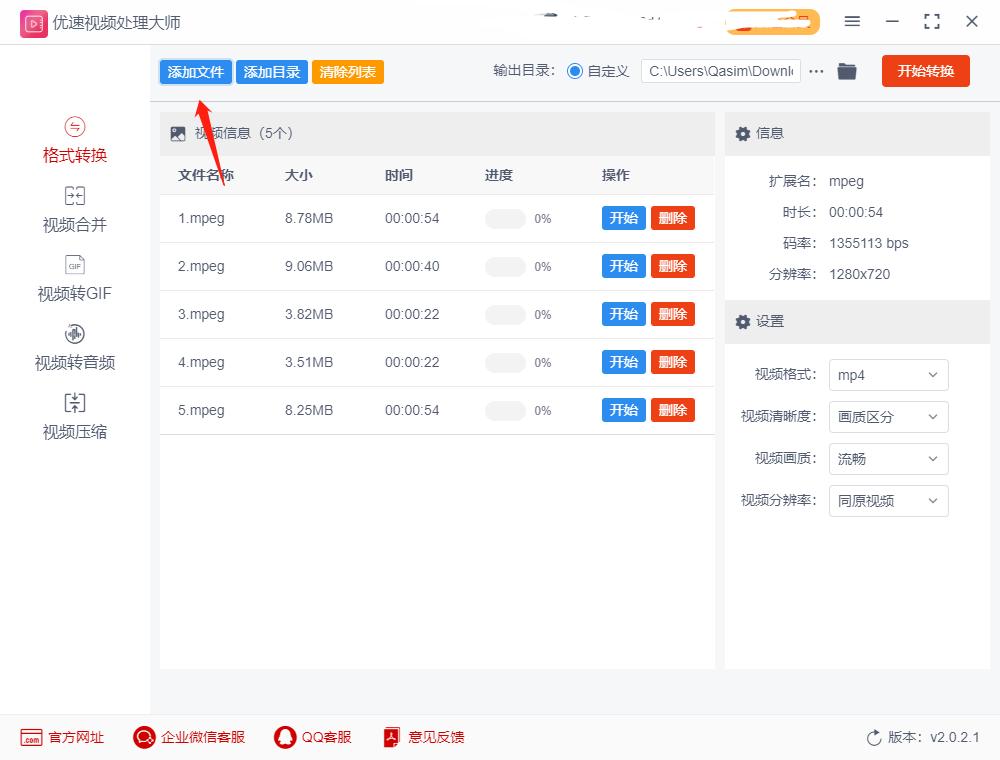The width and height of the screenshot is (1000, 760).
Task: Open the hamburger menu in the title bar
Action: tap(852, 21)
